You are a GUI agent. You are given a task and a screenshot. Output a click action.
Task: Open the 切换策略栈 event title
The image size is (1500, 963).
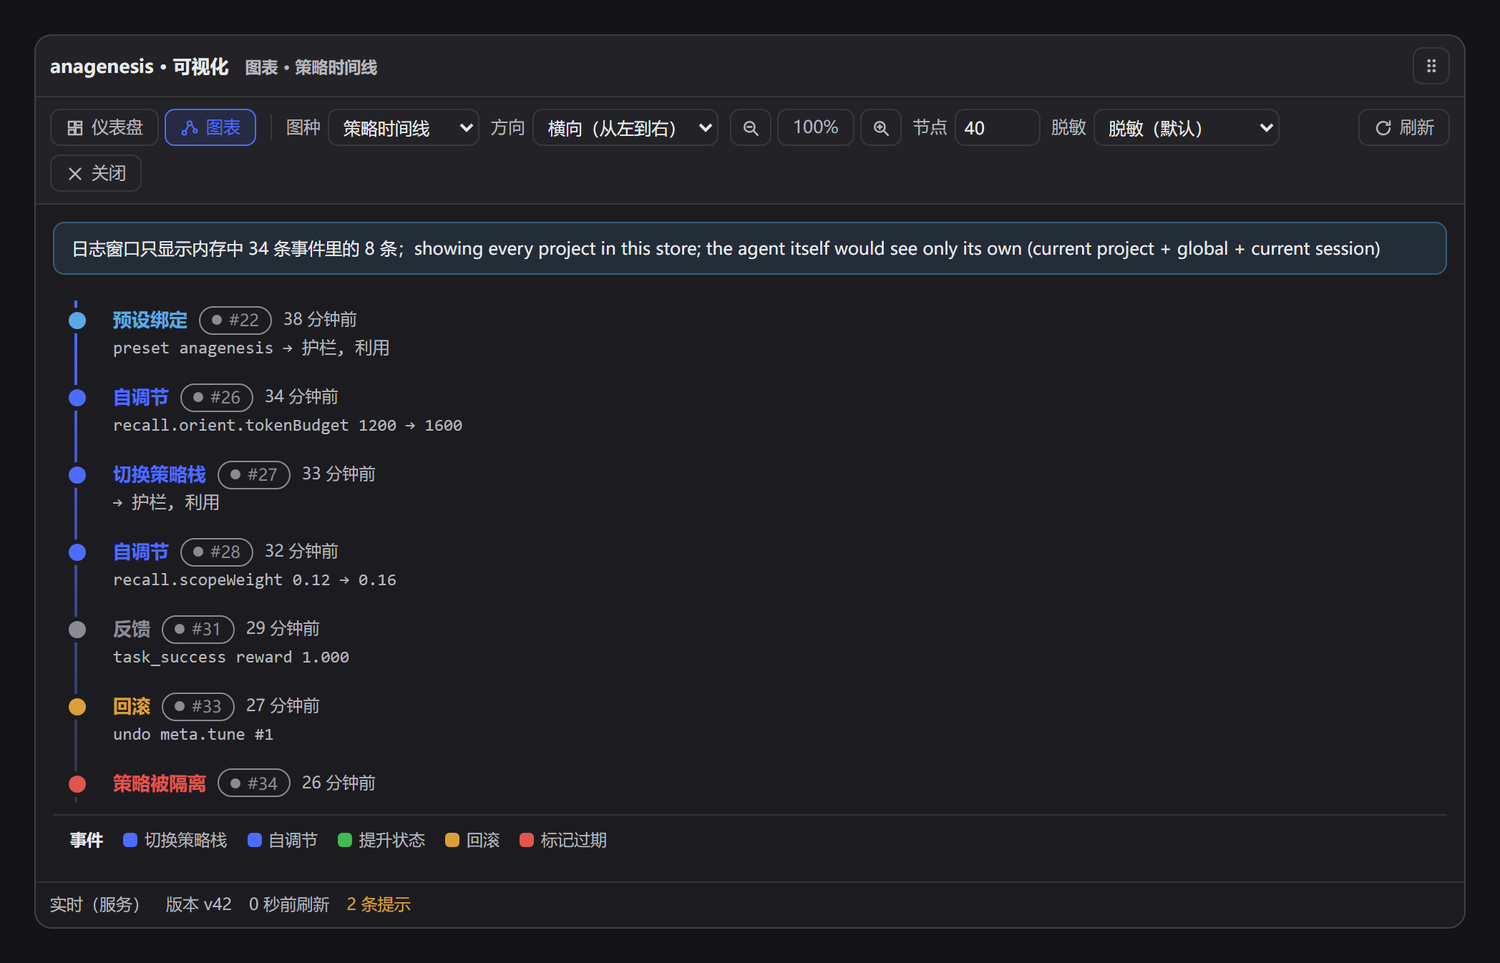click(x=159, y=474)
